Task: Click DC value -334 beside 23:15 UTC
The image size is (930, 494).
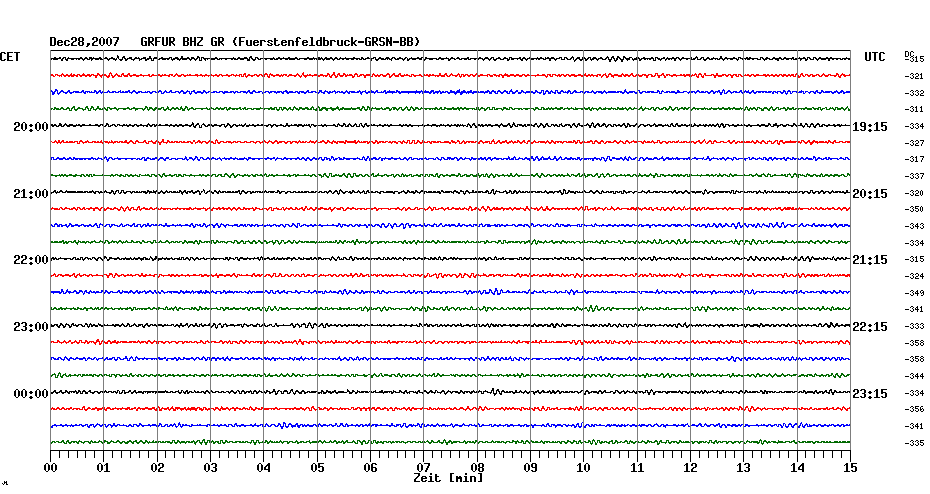Action: 914,393
